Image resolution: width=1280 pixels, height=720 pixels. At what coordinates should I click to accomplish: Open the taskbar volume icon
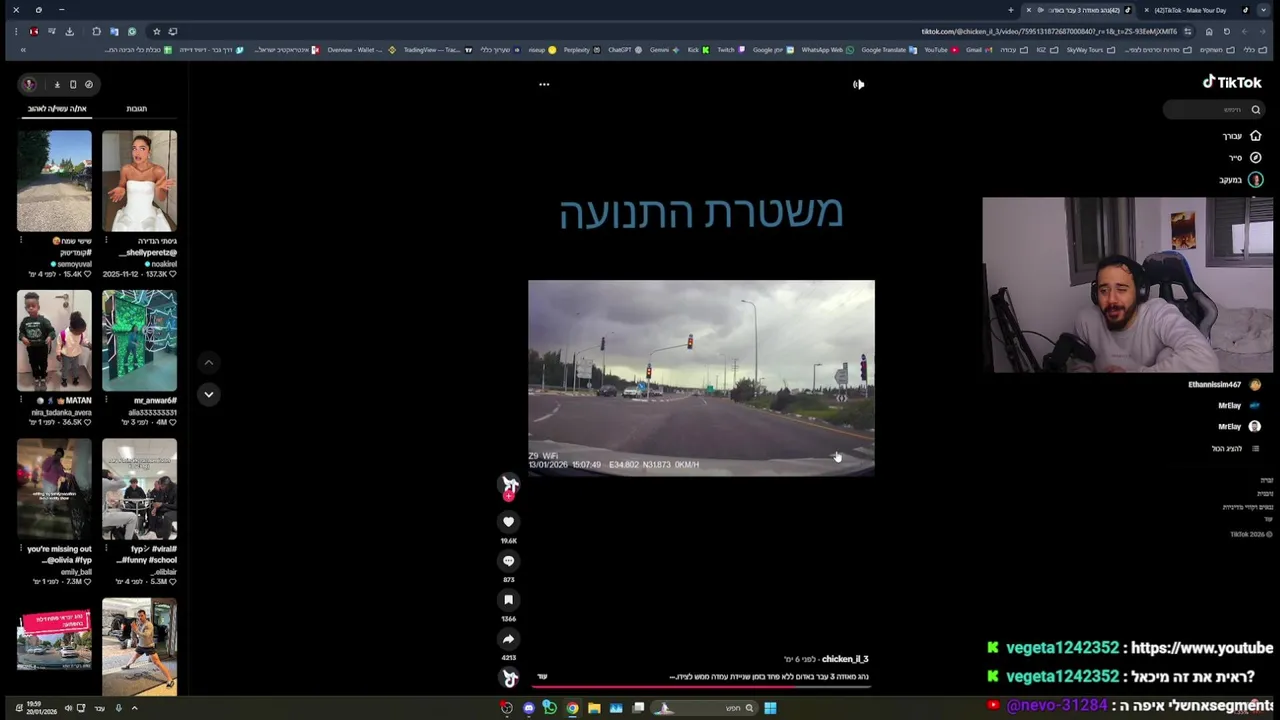pos(69,708)
